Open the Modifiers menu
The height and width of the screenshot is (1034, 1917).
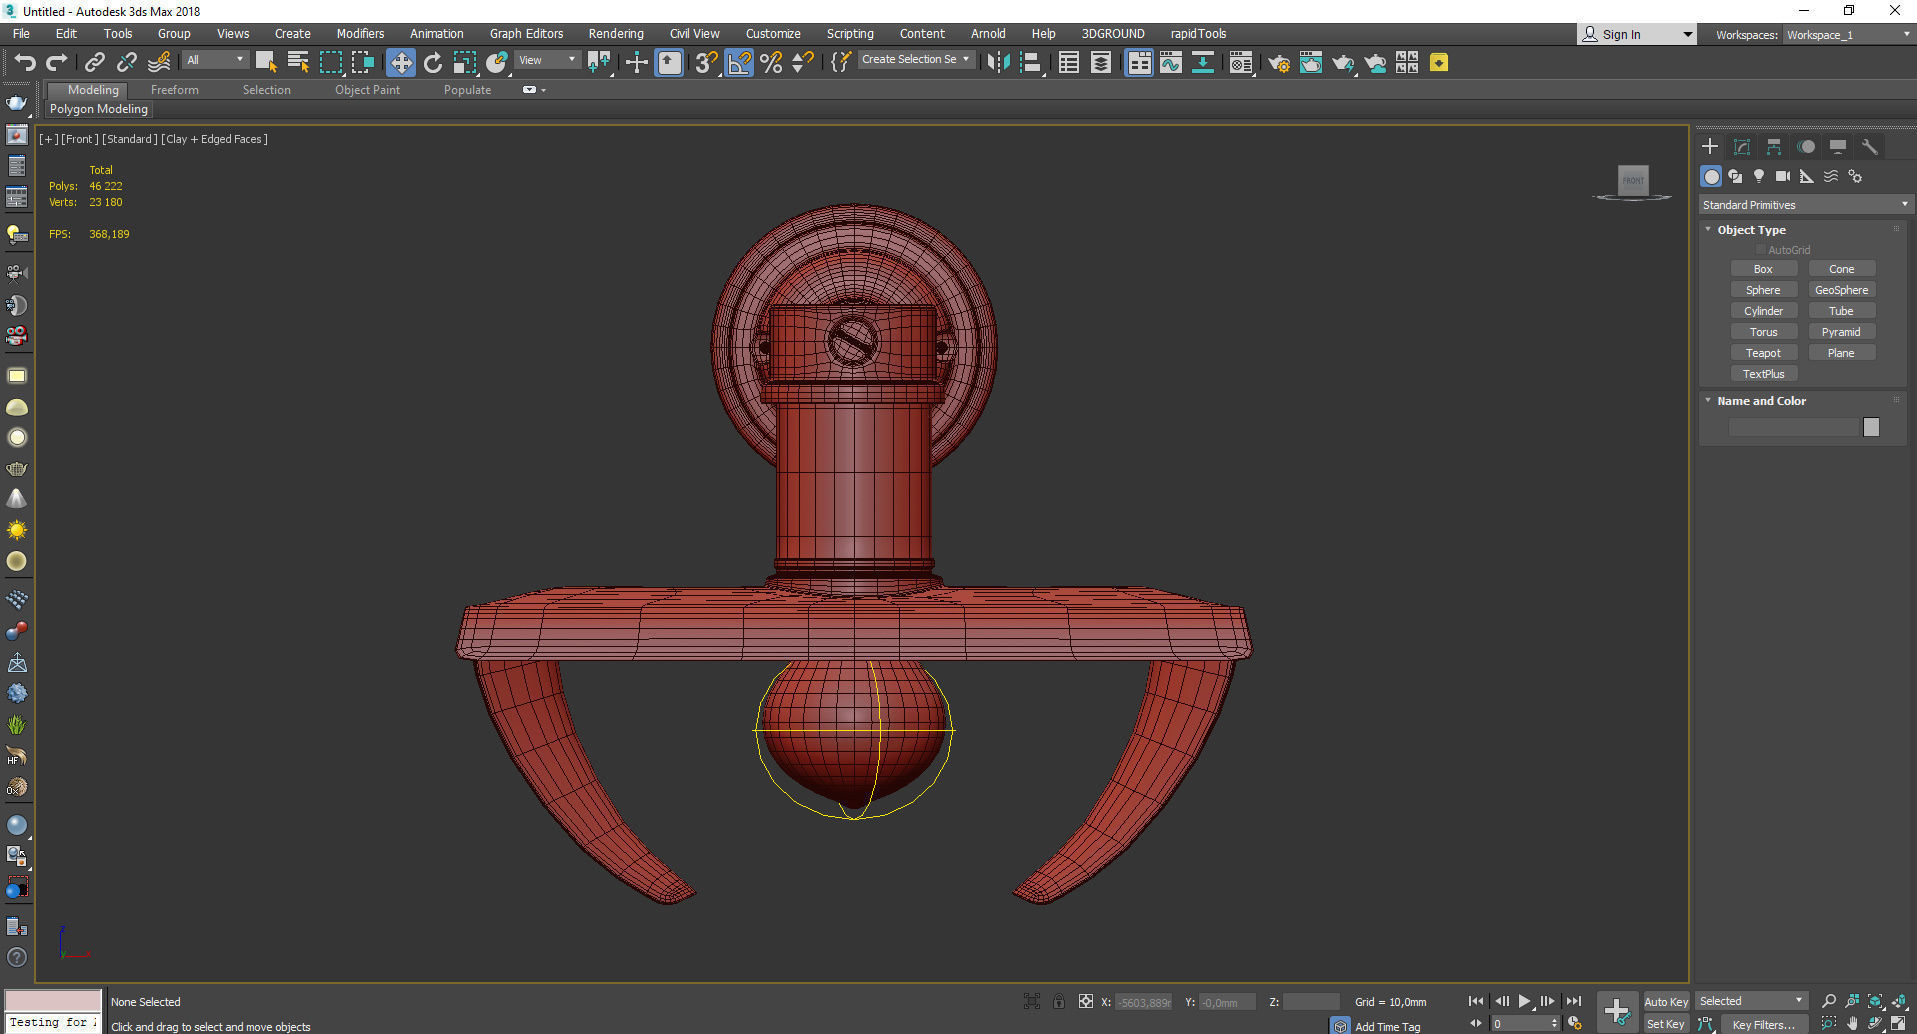pos(360,34)
